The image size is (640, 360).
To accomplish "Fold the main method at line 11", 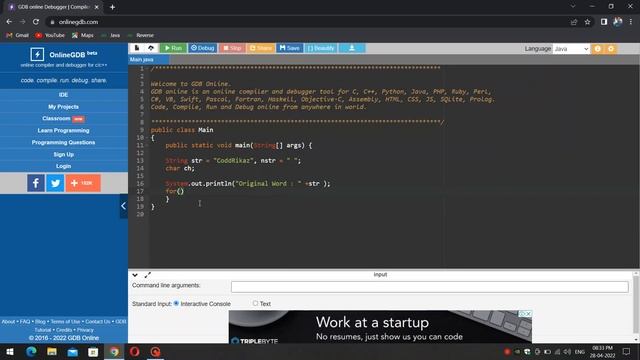I will click(148, 145).
